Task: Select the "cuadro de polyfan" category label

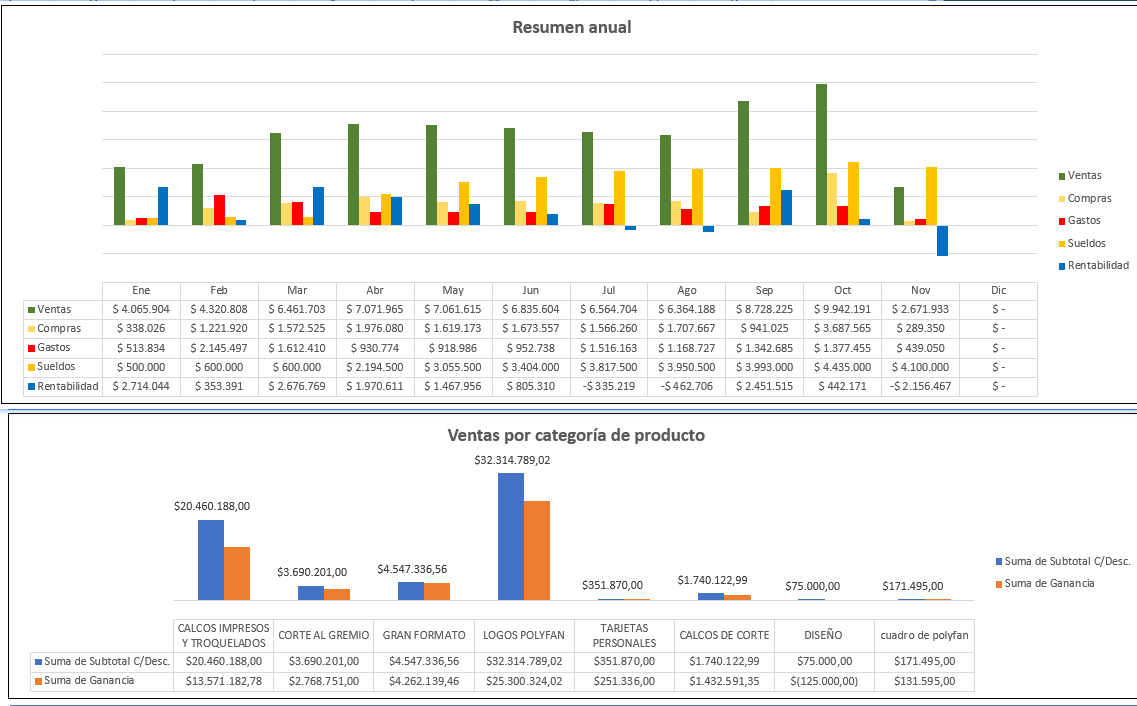Action: 924,636
